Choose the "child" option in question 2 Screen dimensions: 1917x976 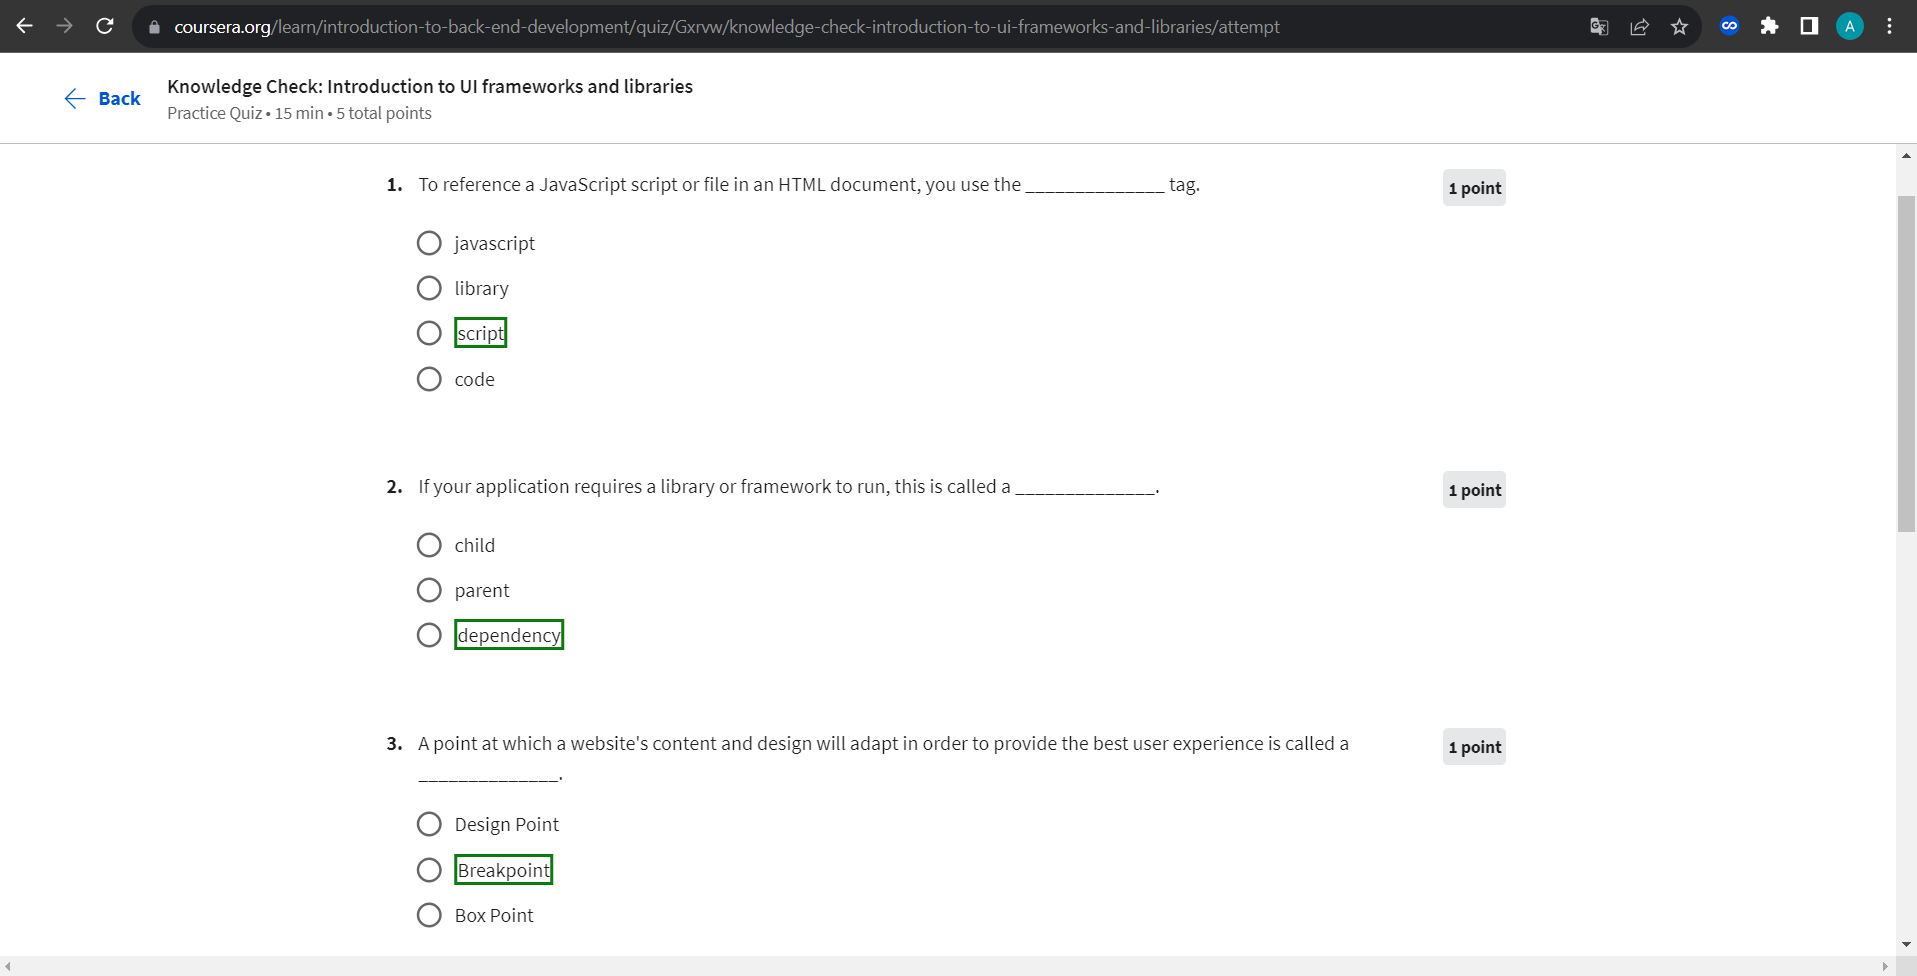[x=429, y=544]
